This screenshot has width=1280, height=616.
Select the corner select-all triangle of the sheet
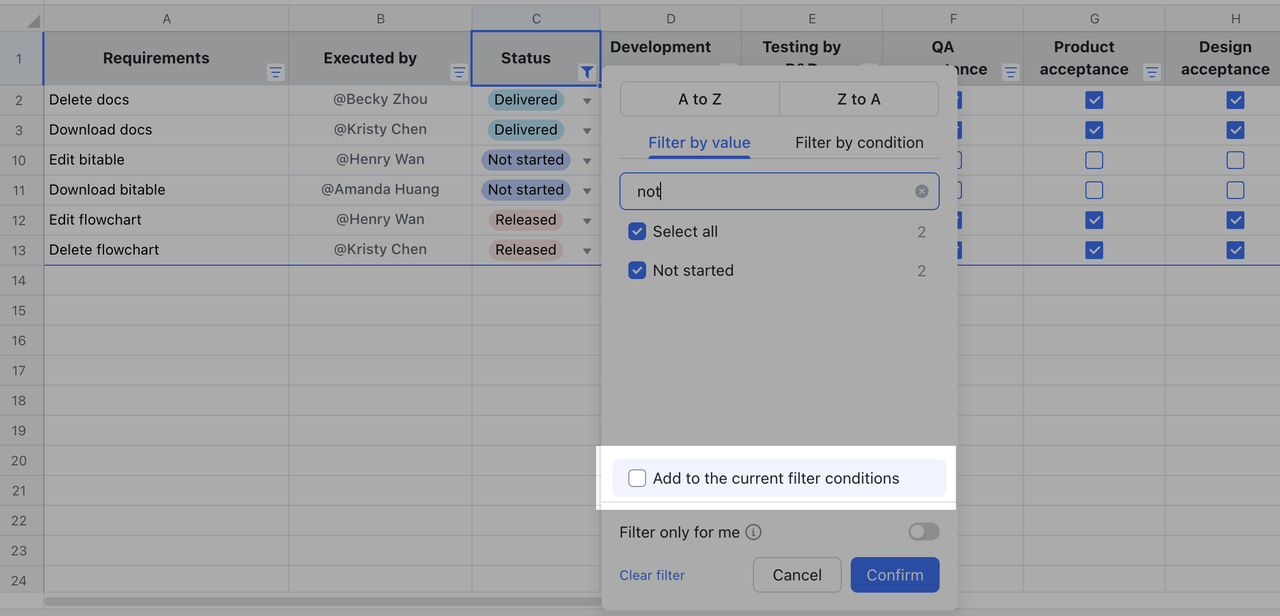[x=32, y=21]
